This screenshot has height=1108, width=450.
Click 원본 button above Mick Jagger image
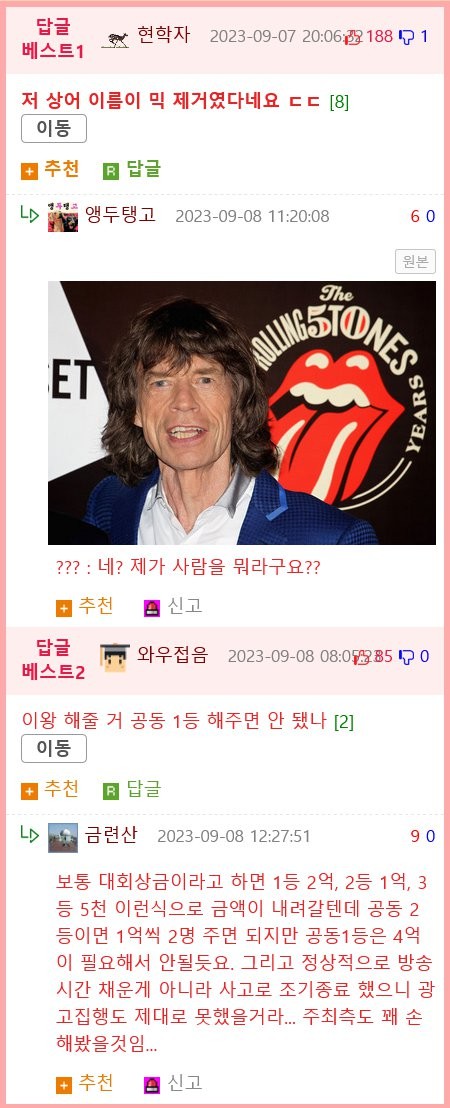(x=415, y=261)
